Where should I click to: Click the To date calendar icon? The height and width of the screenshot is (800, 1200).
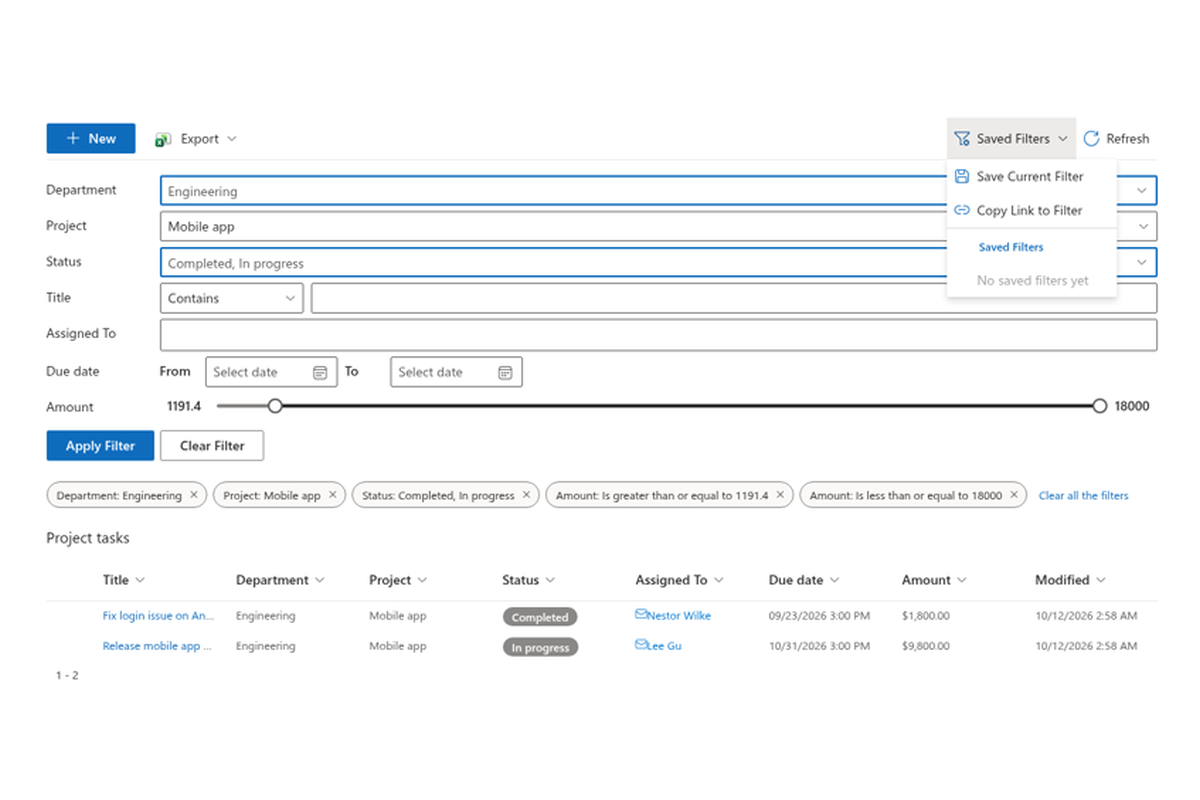(505, 372)
